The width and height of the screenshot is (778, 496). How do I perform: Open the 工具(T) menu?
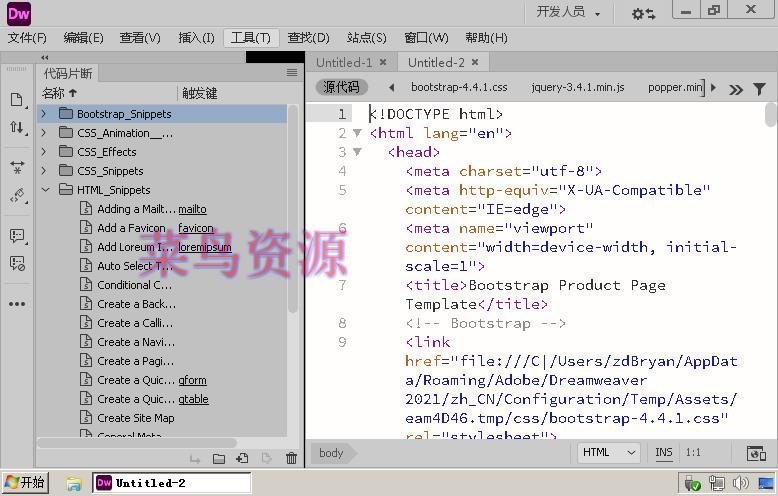coord(251,38)
